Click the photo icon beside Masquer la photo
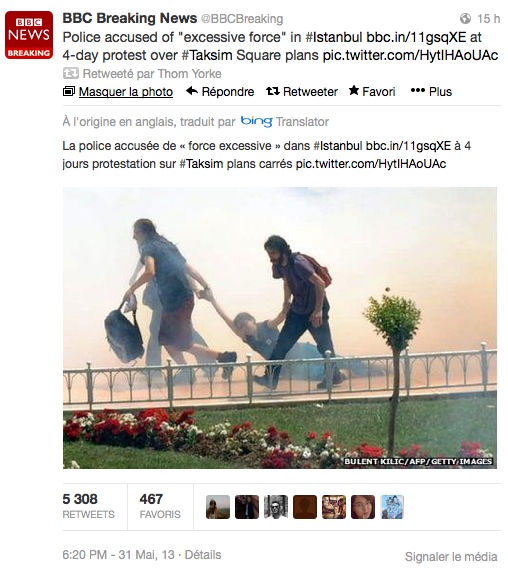Image resolution: width=508 pixels, height=572 pixels. (x=69, y=91)
